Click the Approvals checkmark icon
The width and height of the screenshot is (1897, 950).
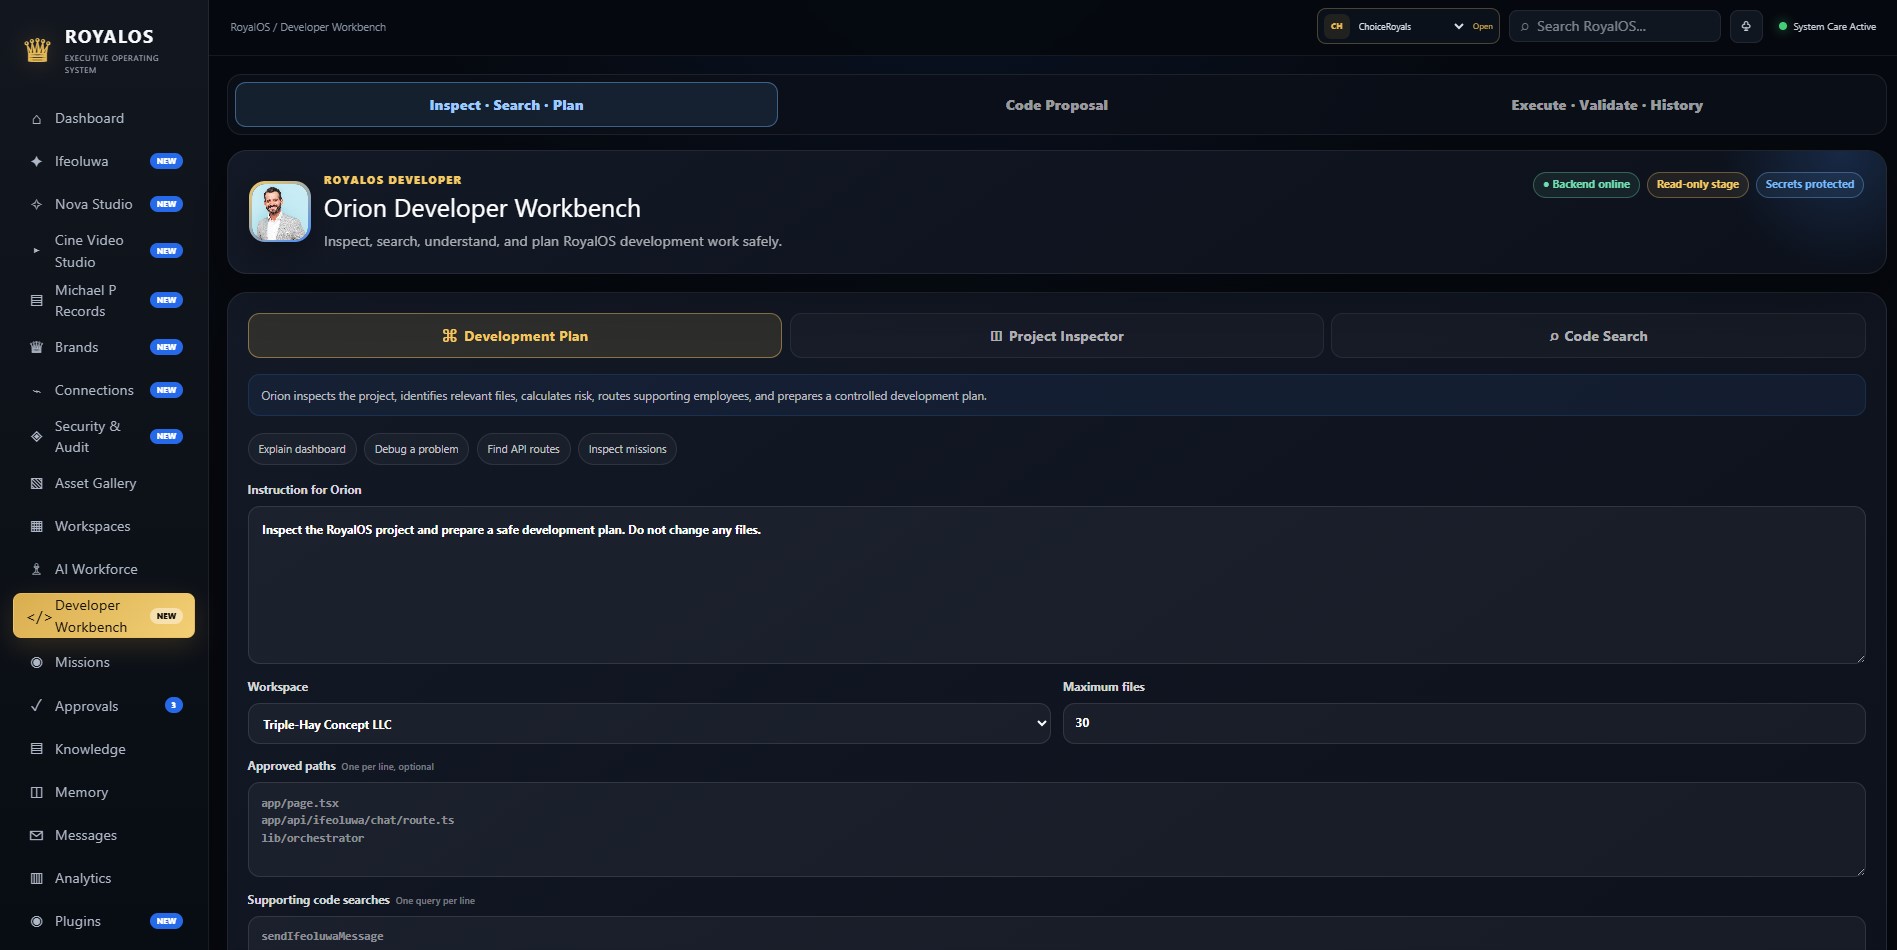[x=37, y=705]
